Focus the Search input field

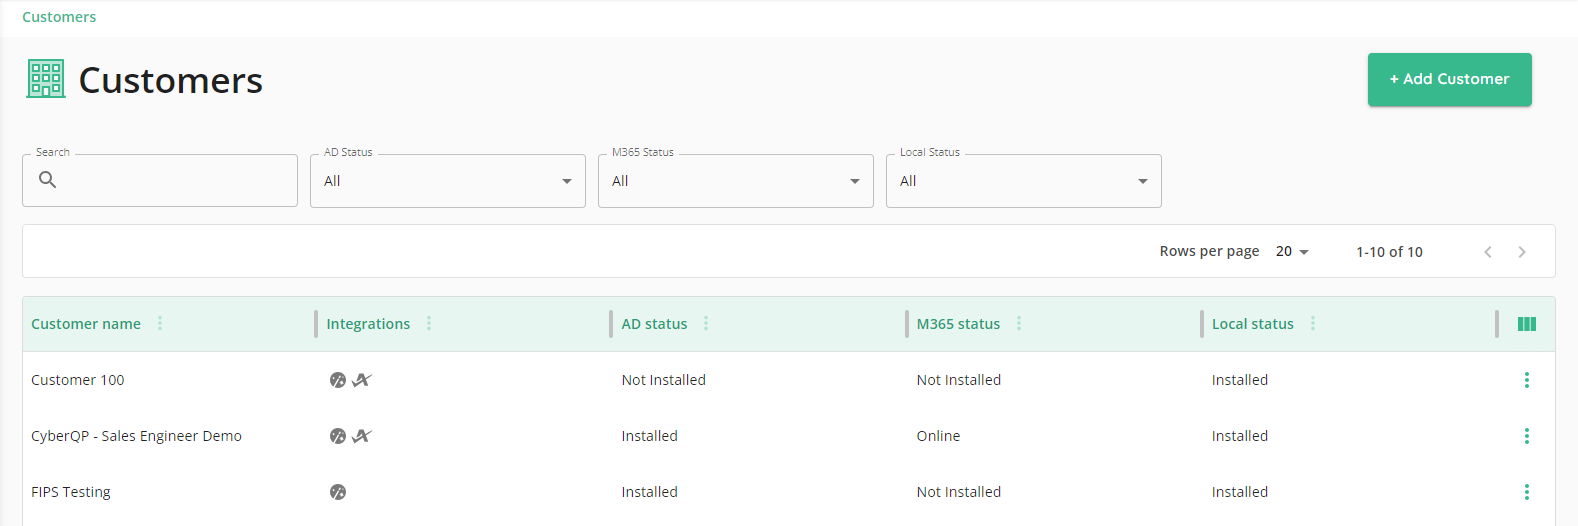160,181
